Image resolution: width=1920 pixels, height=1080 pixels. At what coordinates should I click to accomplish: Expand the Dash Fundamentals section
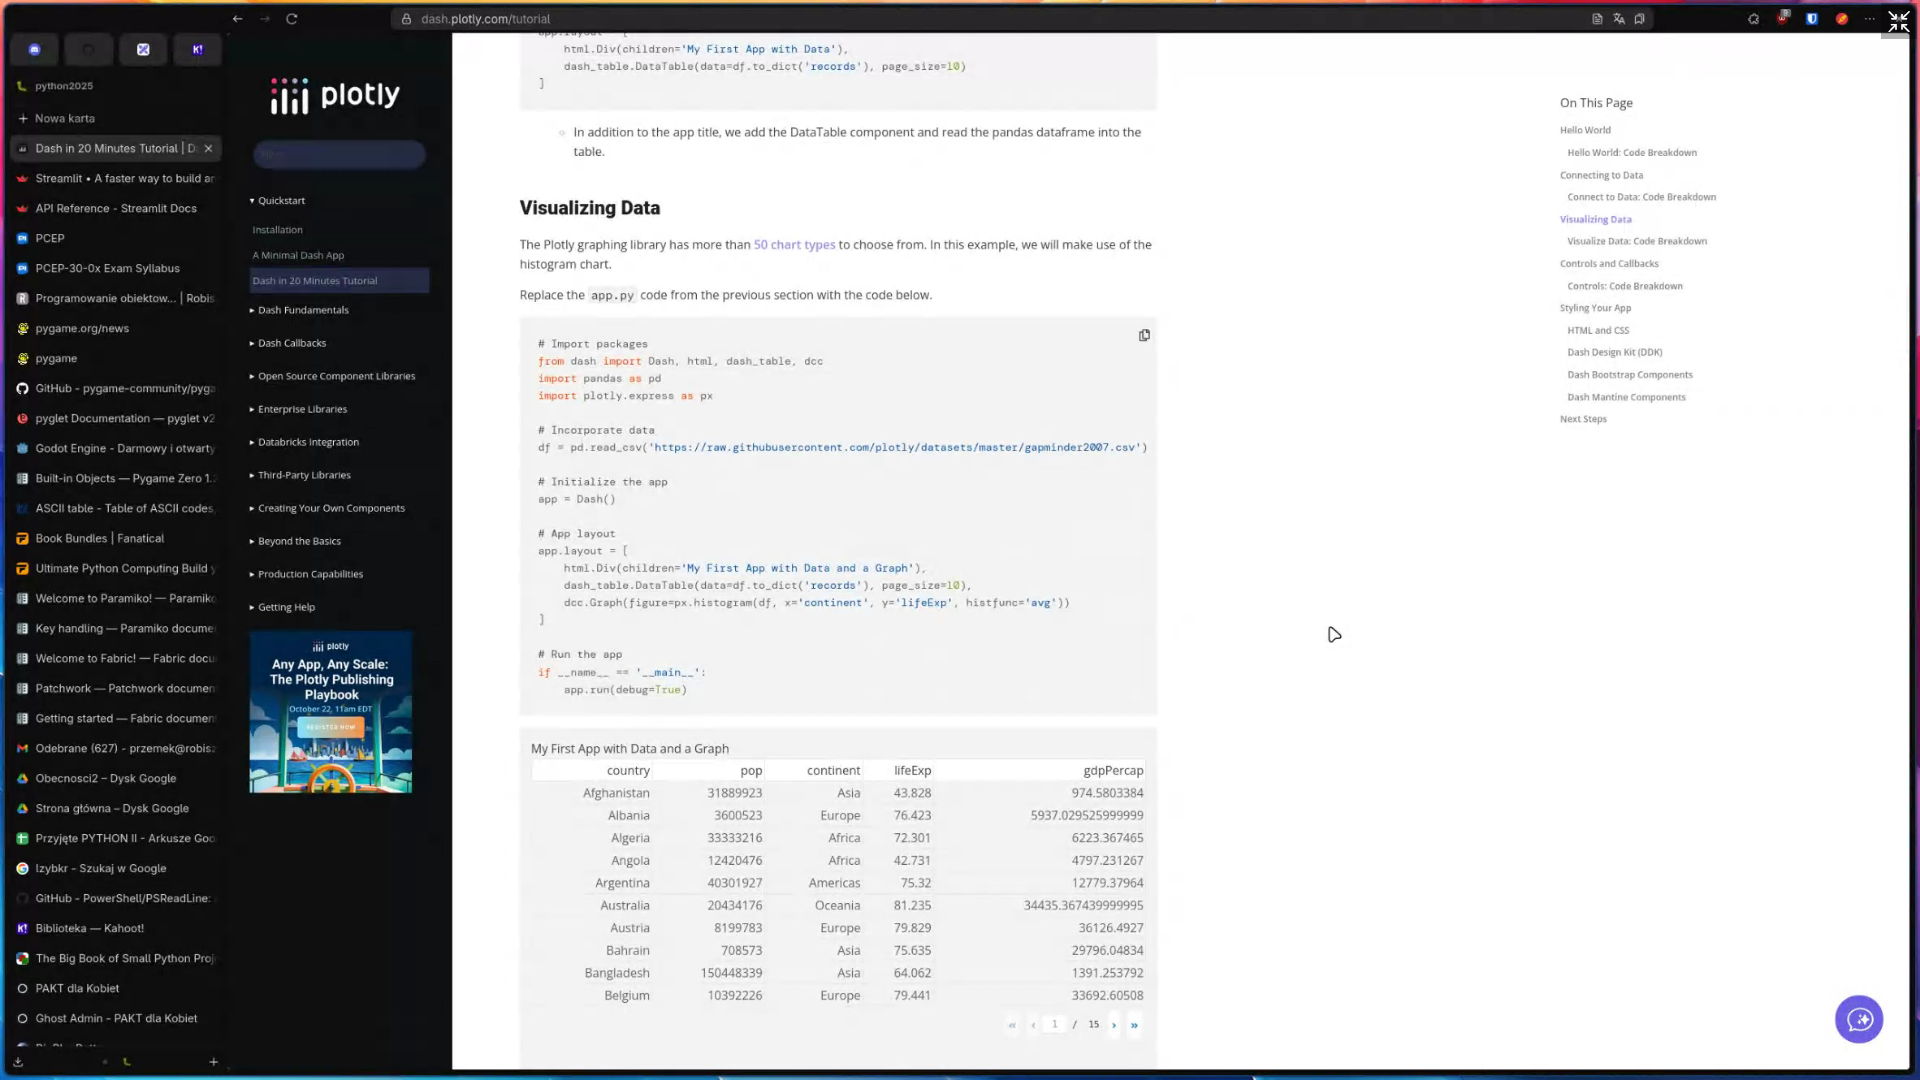click(303, 310)
